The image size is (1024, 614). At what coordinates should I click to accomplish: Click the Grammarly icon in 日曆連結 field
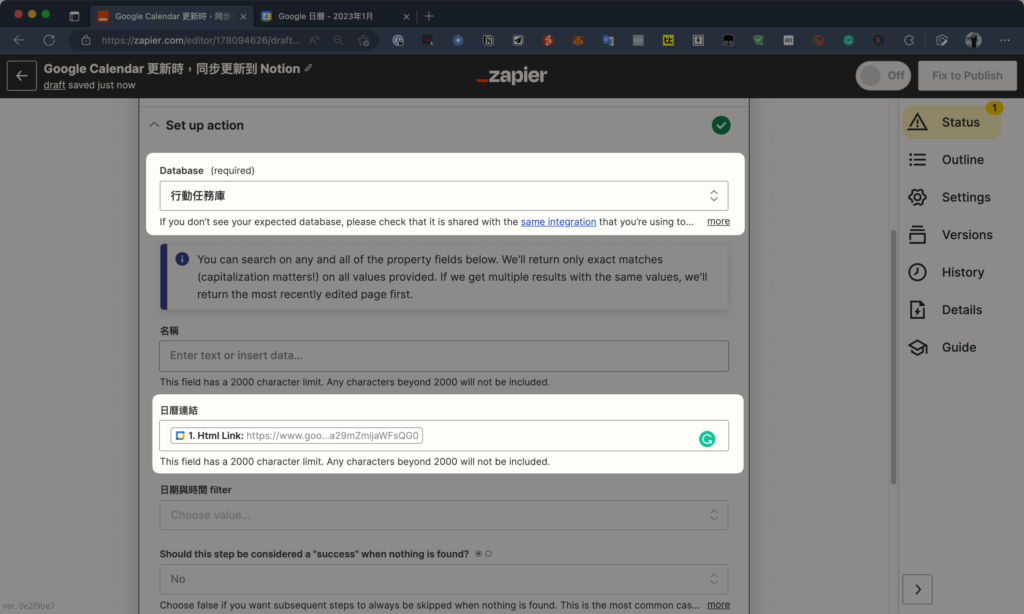tap(707, 439)
